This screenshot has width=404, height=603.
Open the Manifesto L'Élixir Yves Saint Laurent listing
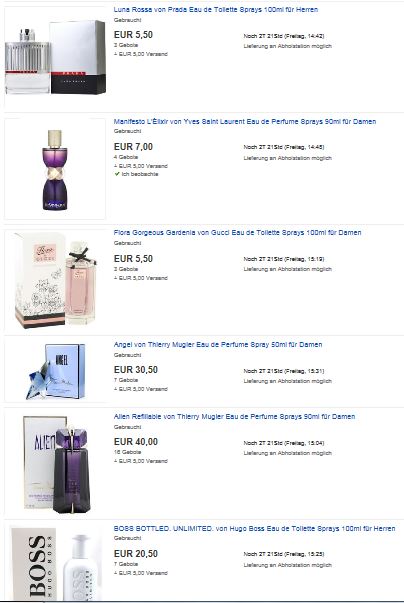[245, 122]
